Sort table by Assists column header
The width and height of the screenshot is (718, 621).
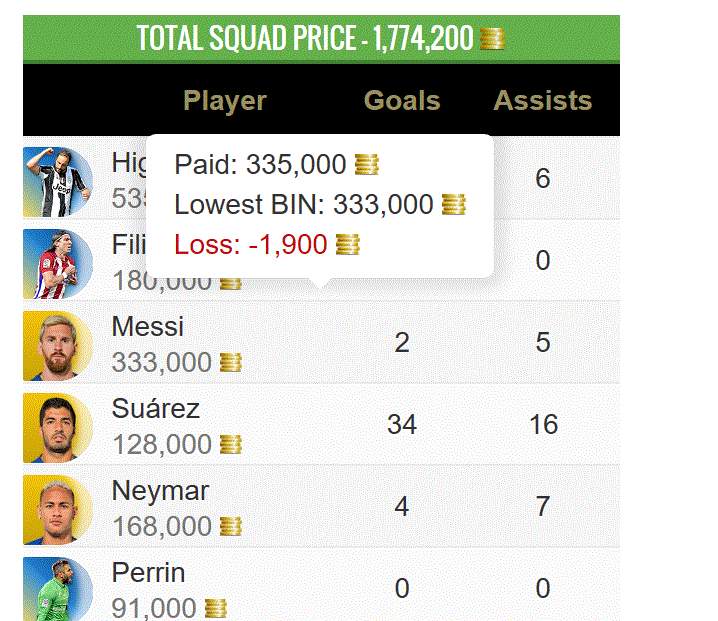(x=543, y=101)
